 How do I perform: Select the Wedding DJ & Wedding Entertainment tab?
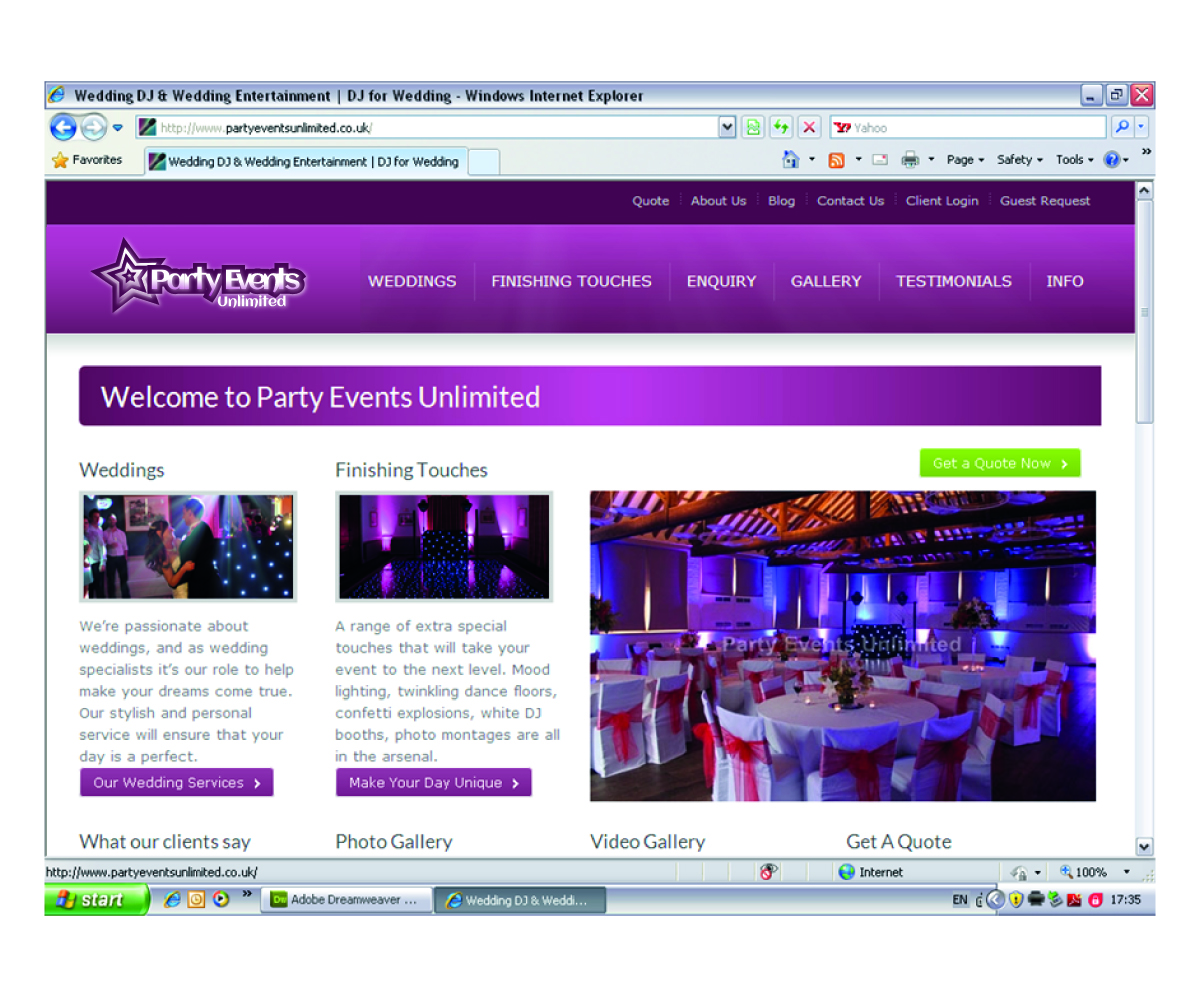[305, 162]
